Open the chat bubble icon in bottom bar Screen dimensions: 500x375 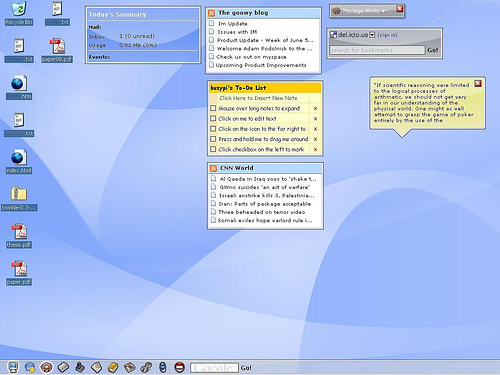pos(30,367)
